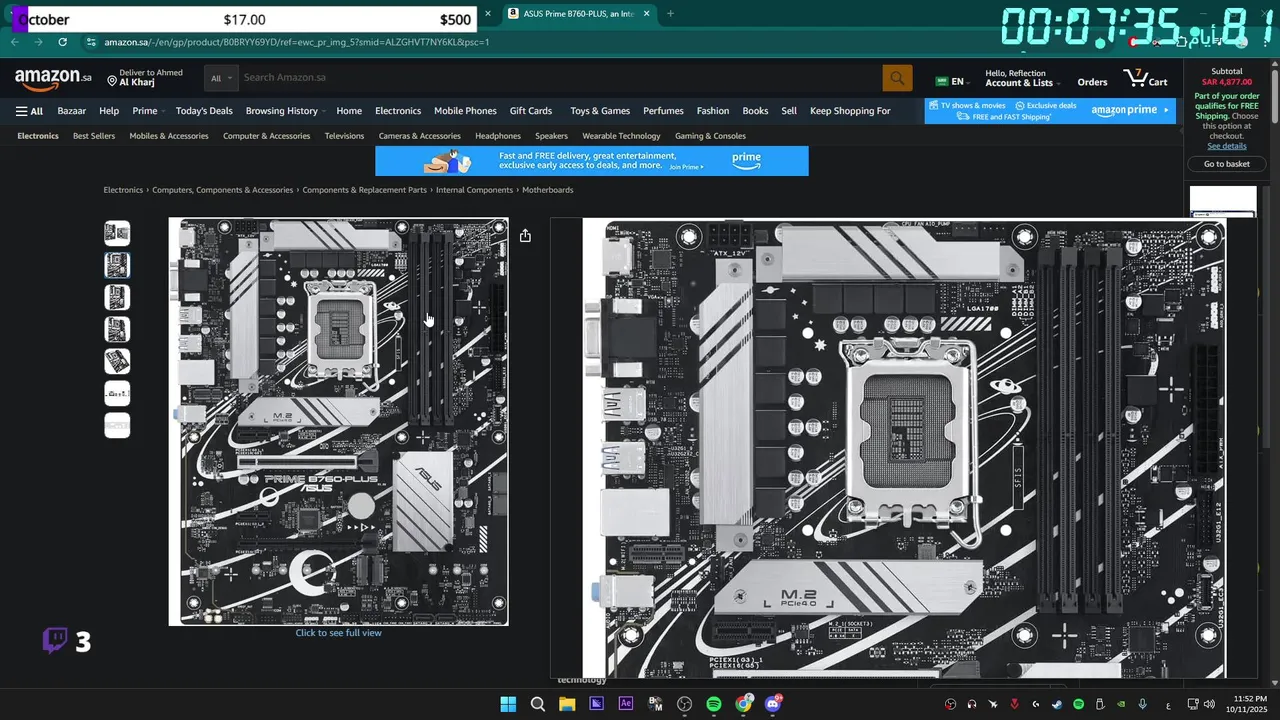Open Gift Cards in the nav bar
The height and width of the screenshot is (720, 1280).
point(531,111)
